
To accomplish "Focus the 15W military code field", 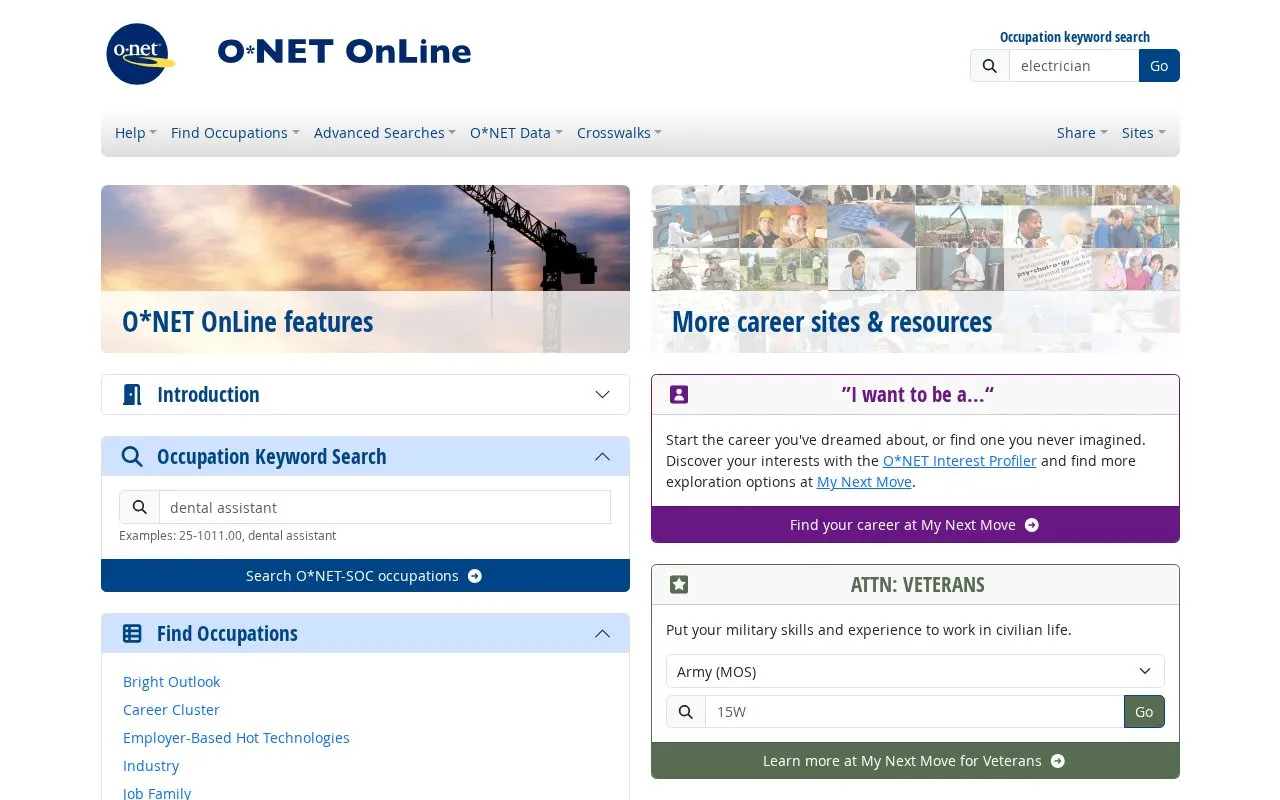I will pos(914,712).
